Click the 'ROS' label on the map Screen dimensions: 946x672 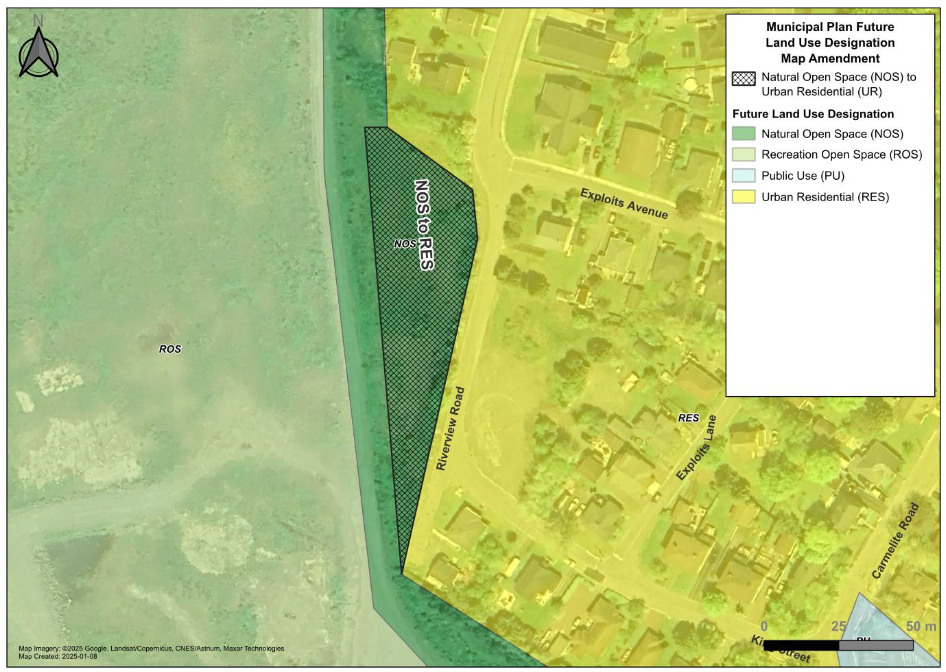coord(169,349)
